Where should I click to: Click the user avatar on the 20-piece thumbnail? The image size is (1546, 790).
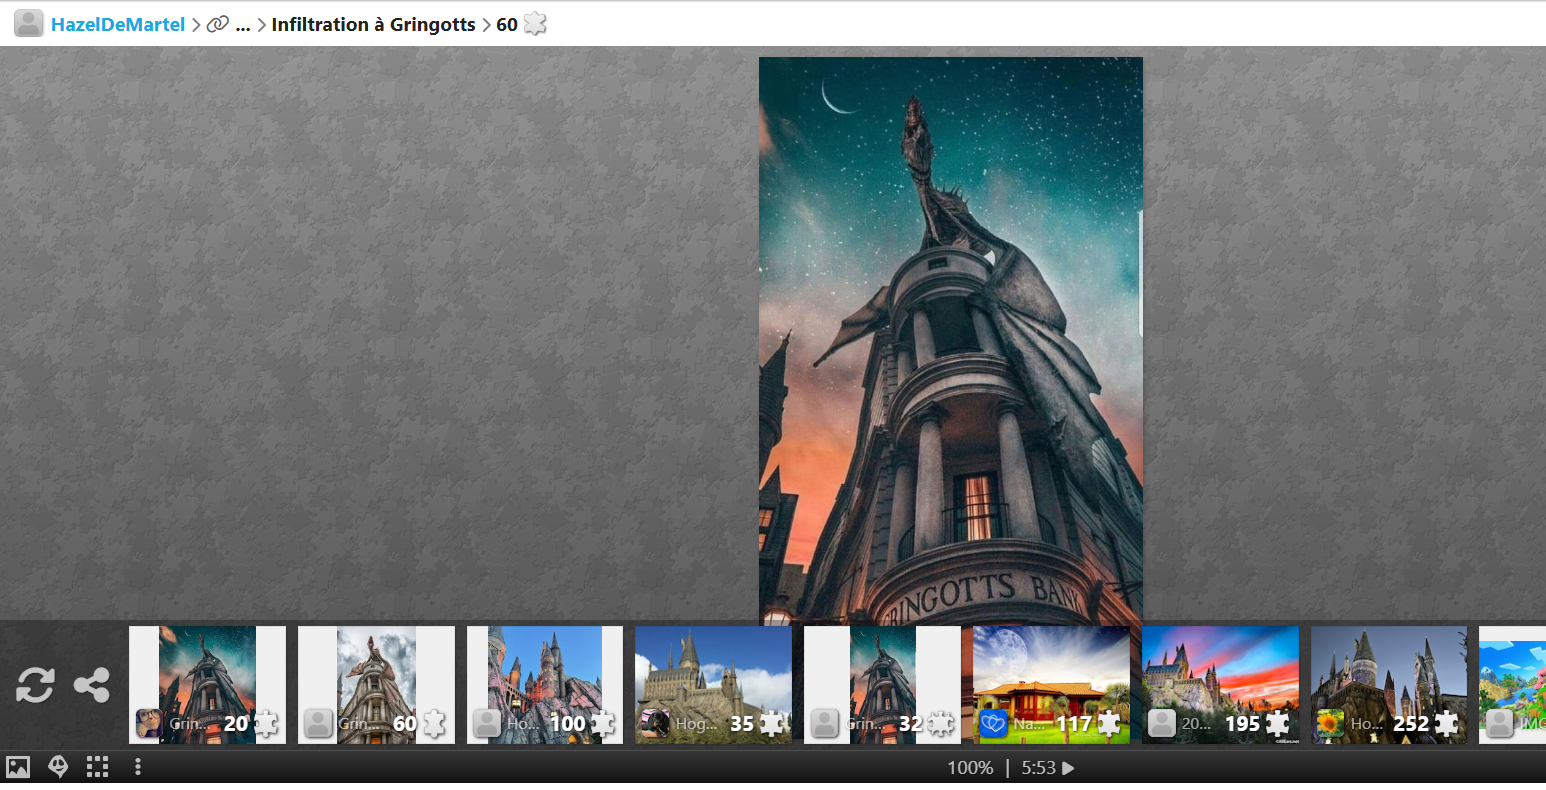point(149,723)
